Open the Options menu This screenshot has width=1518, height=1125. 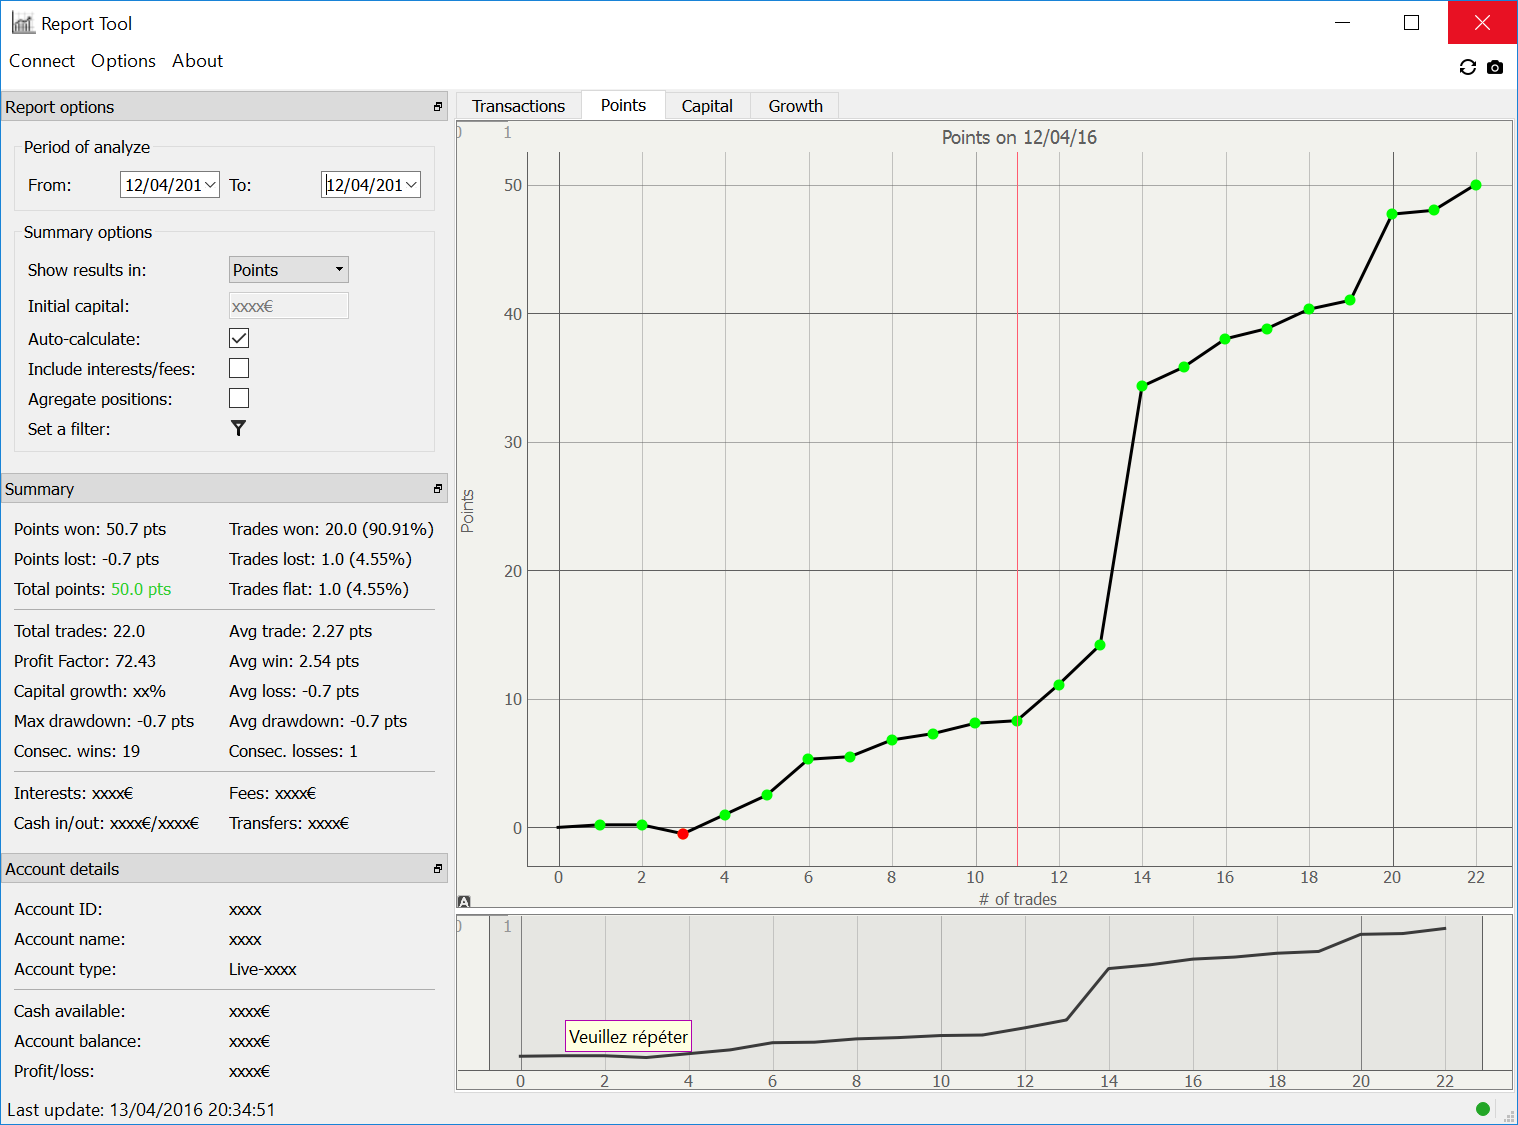(123, 61)
